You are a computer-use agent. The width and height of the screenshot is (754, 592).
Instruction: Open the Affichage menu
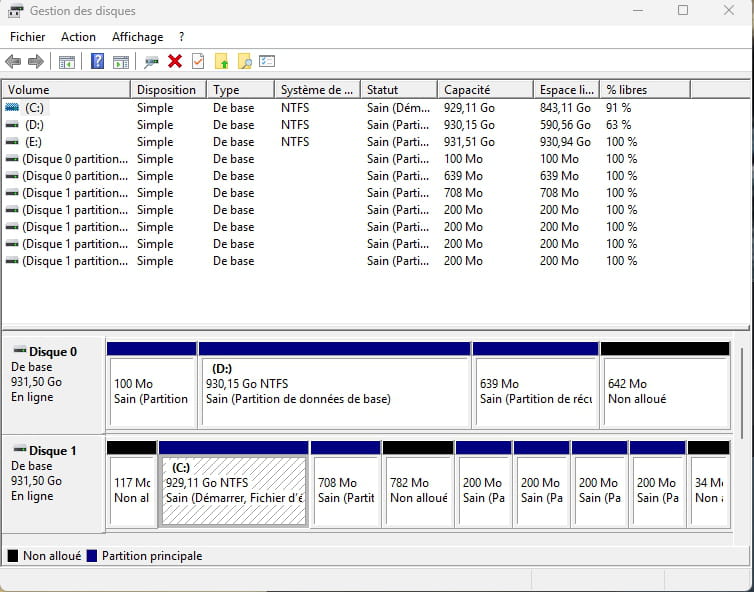point(137,37)
